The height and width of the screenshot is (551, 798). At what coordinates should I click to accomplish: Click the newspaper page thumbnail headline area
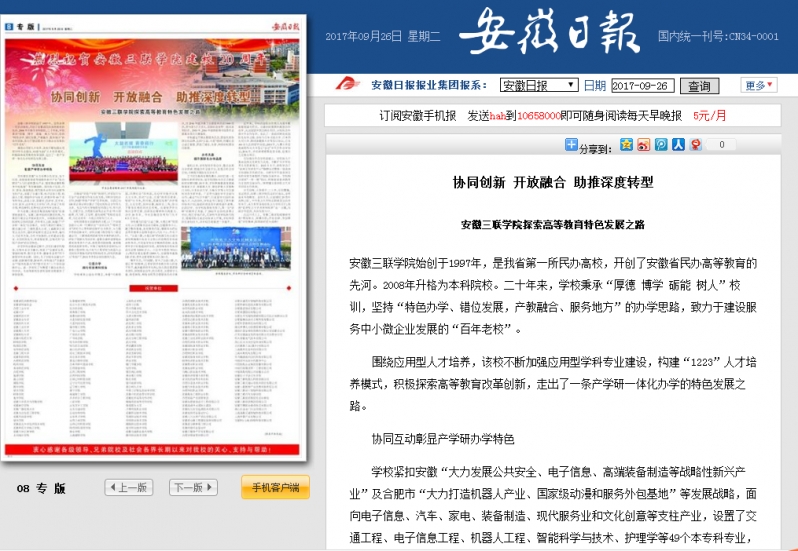pos(155,98)
